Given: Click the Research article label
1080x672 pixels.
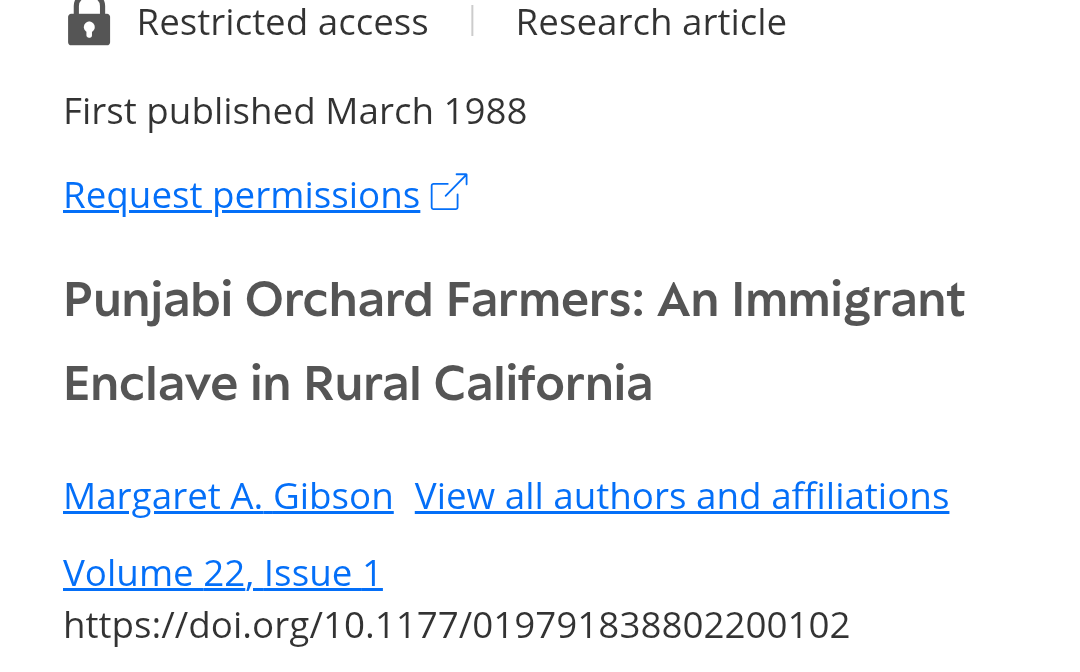Looking at the screenshot, I should (651, 23).
